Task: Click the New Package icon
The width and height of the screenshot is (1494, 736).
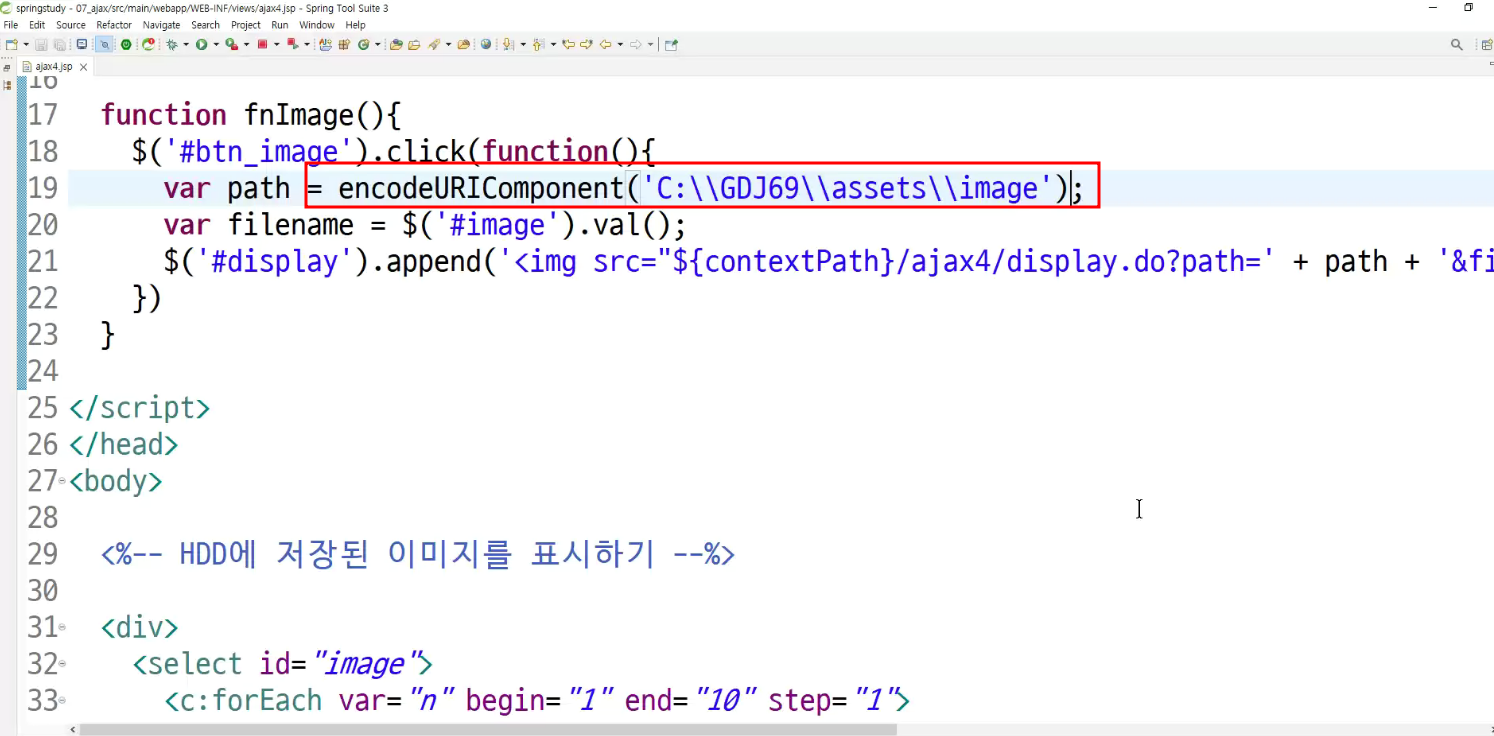Action: pos(344,44)
